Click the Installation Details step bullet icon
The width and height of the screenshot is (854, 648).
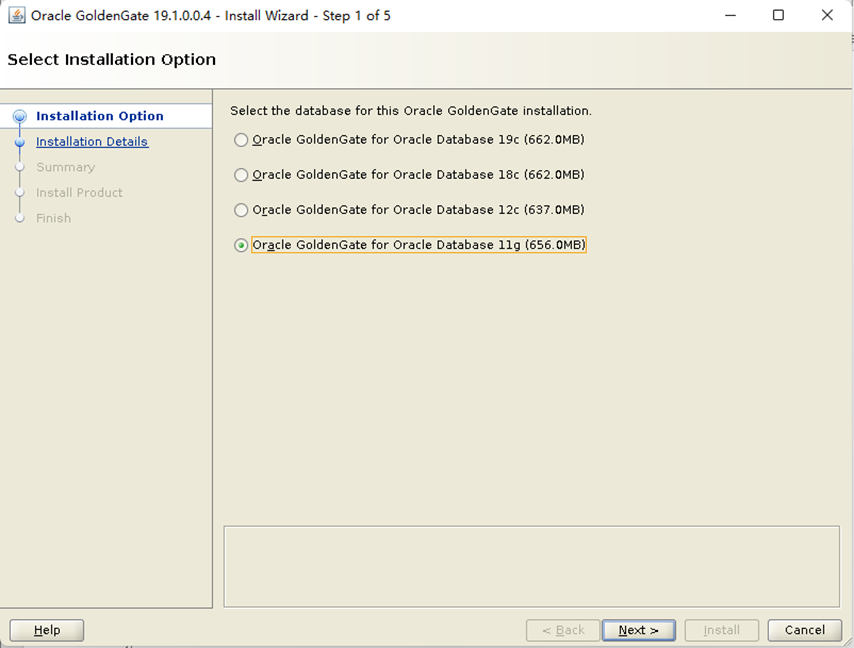(20, 142)
